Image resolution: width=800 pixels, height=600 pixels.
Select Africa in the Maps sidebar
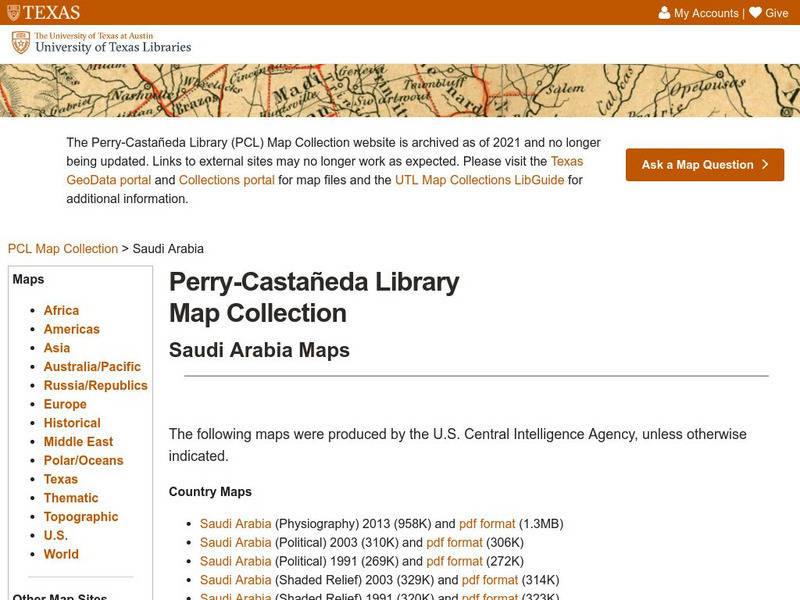point(61,311)
